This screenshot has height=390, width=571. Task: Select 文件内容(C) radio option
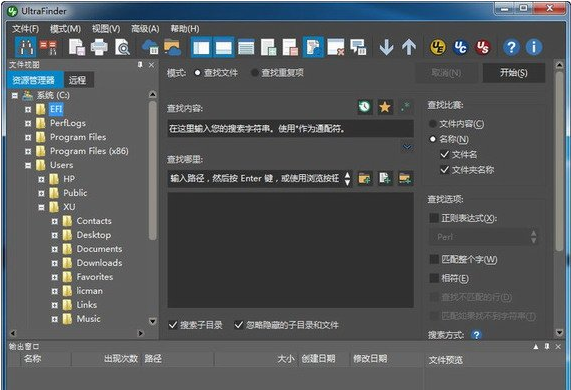click(433, 124)
